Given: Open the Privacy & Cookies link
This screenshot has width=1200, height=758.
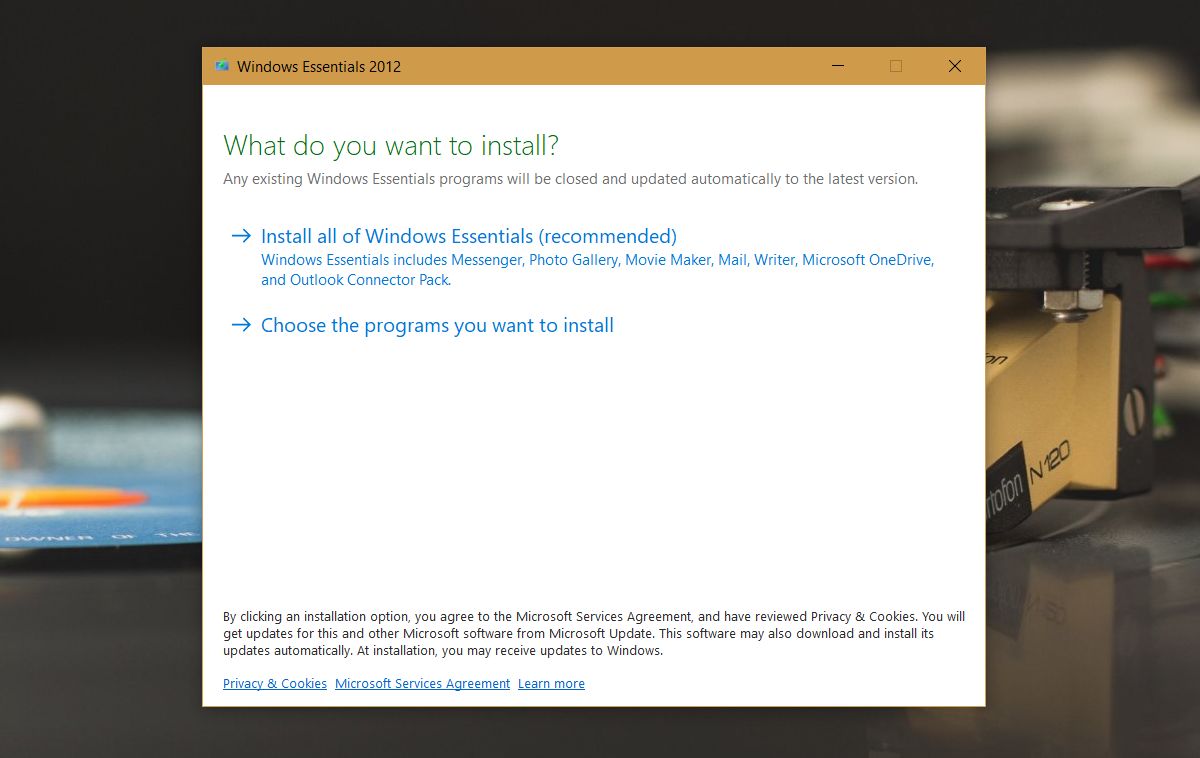Looking at the screenshot, I should pos(275,684).
